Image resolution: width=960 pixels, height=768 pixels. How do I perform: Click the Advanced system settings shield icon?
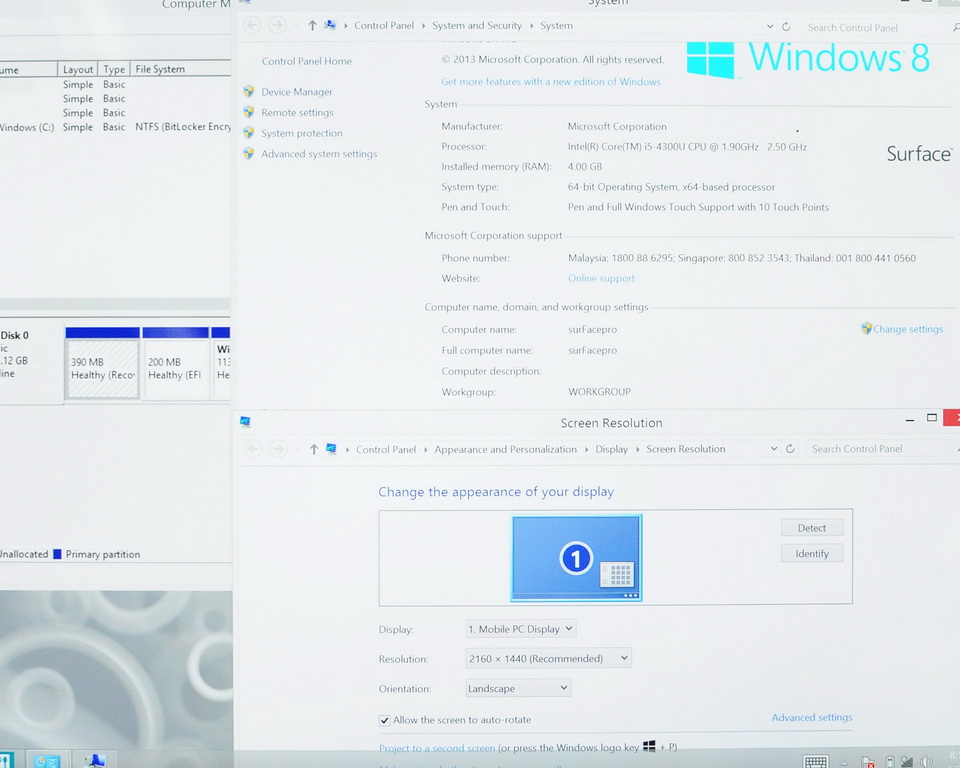[249, 154]
